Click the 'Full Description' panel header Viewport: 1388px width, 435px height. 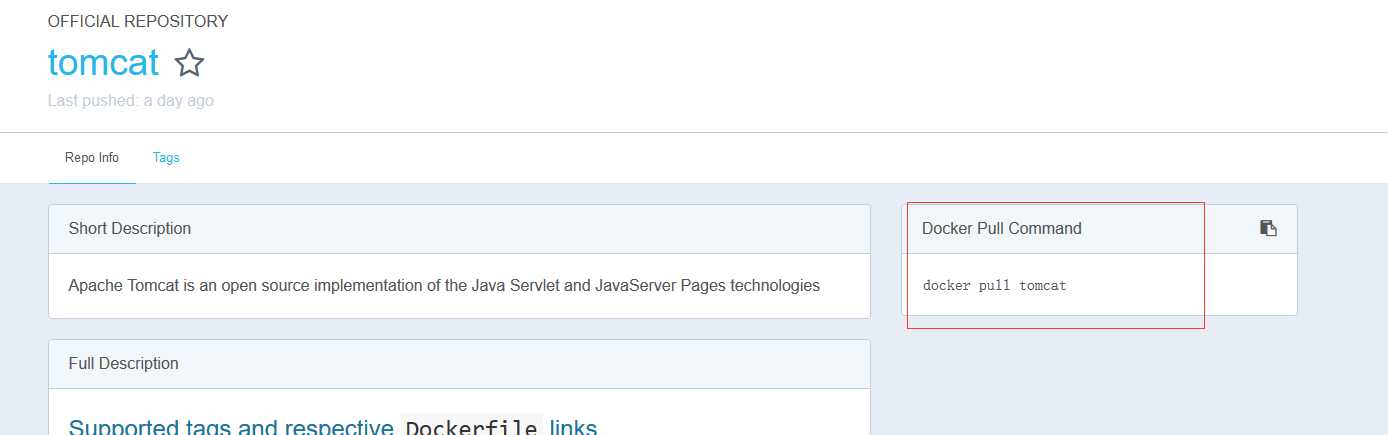tap(459, 364)
